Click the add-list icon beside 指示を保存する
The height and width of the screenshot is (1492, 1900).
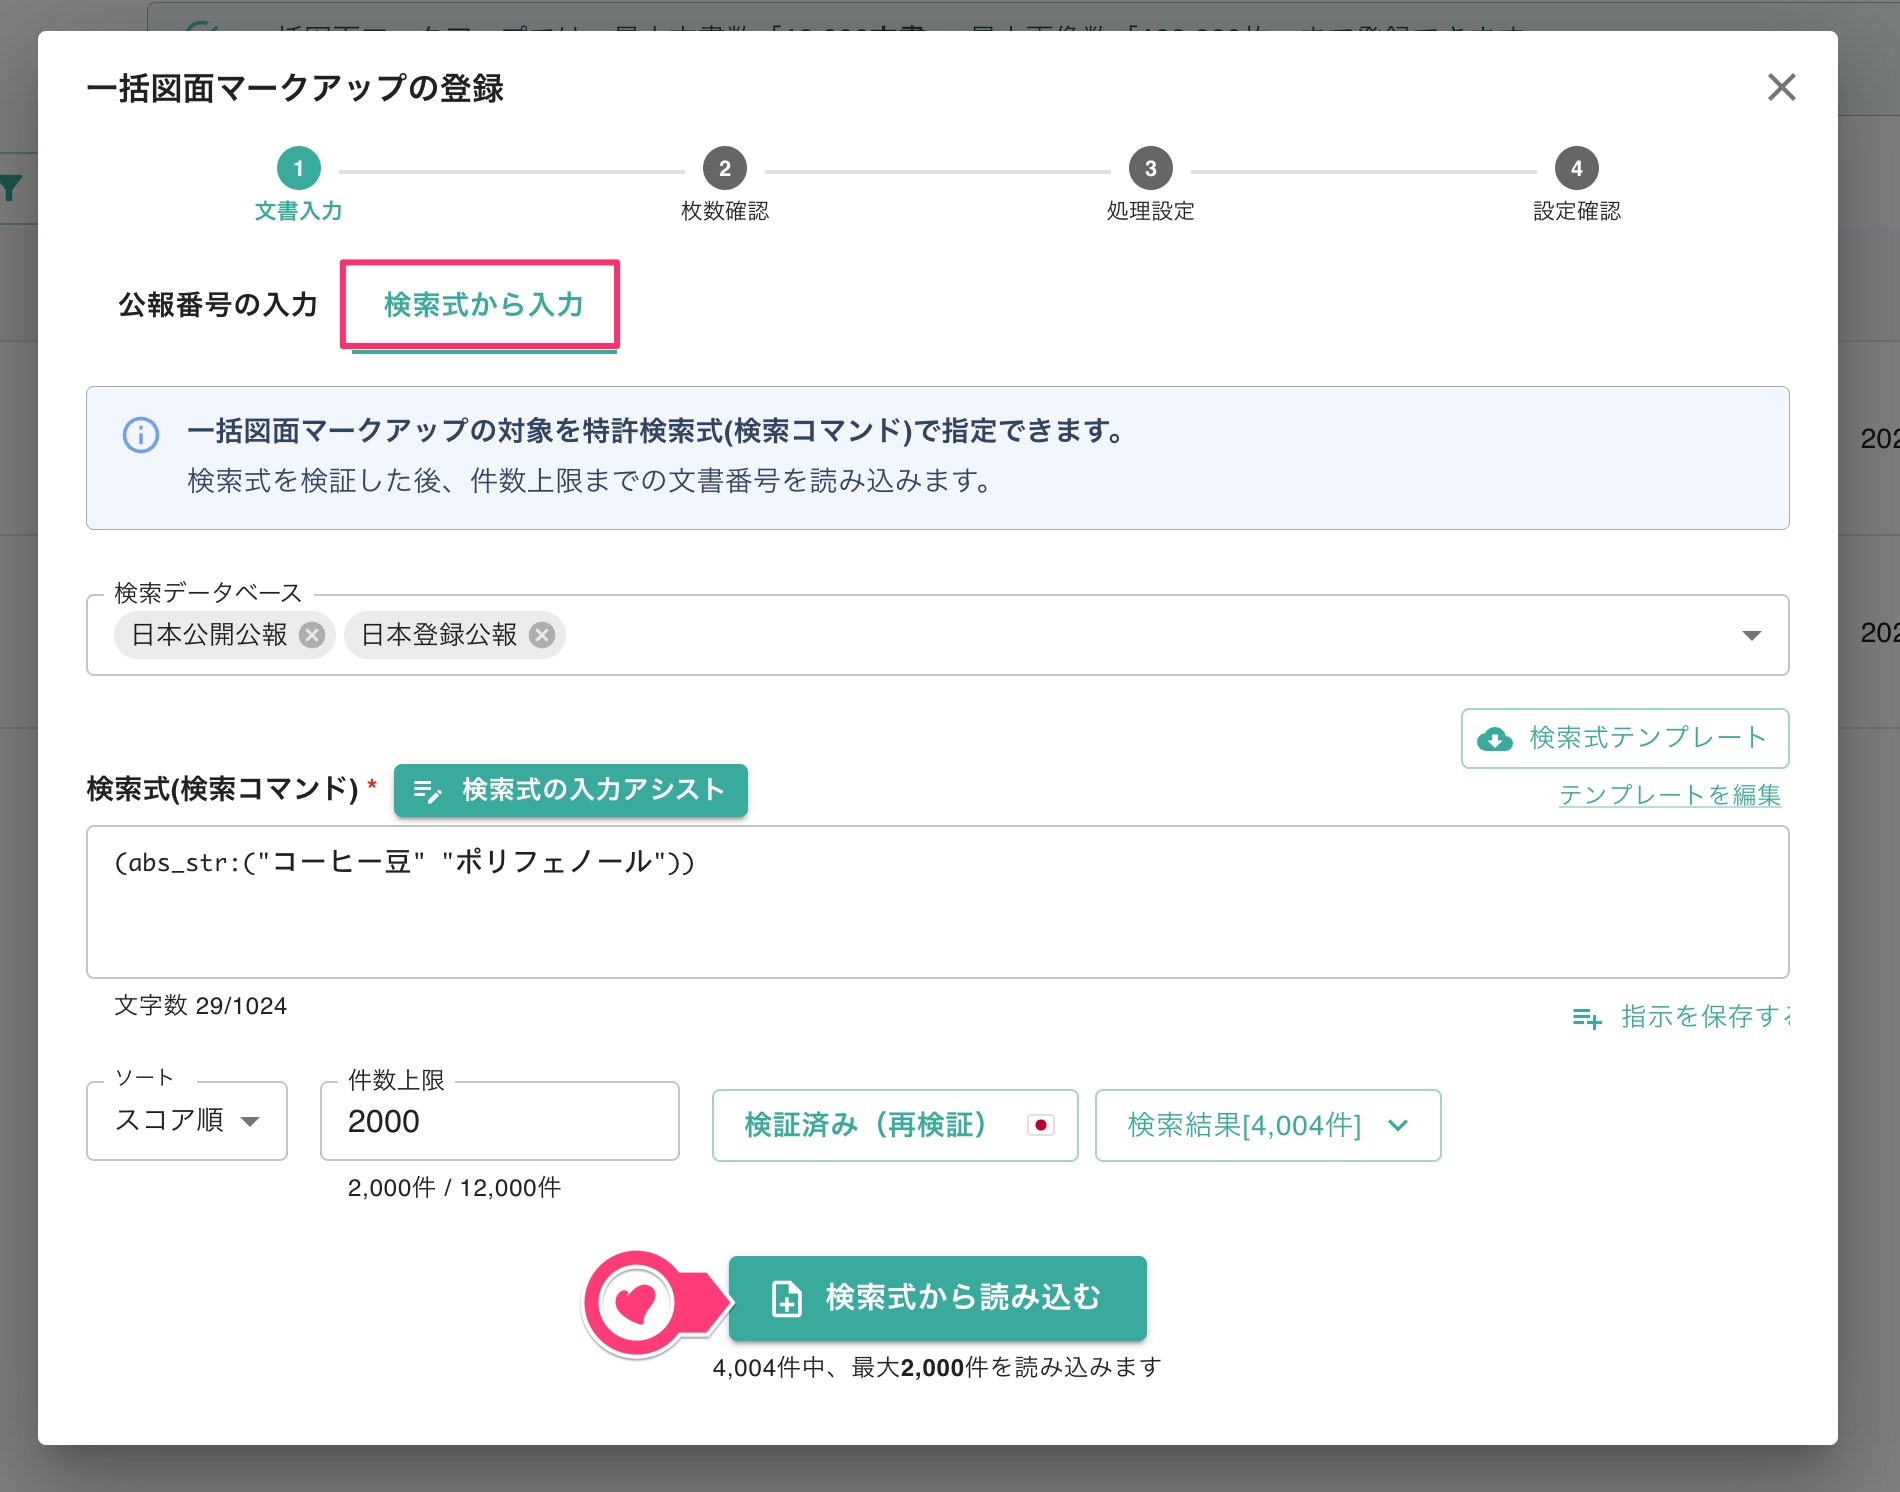click(1587, 1018)
